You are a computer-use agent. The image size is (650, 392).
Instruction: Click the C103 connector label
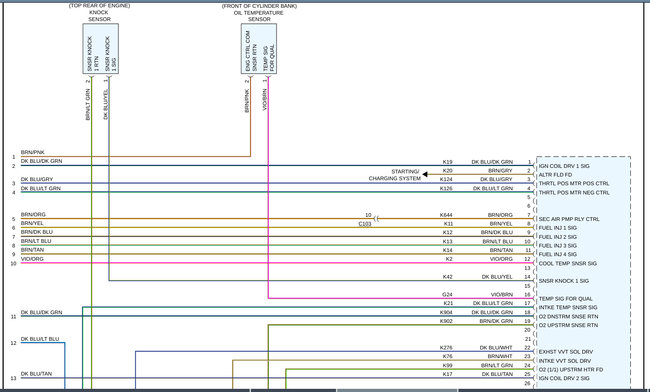365,224
